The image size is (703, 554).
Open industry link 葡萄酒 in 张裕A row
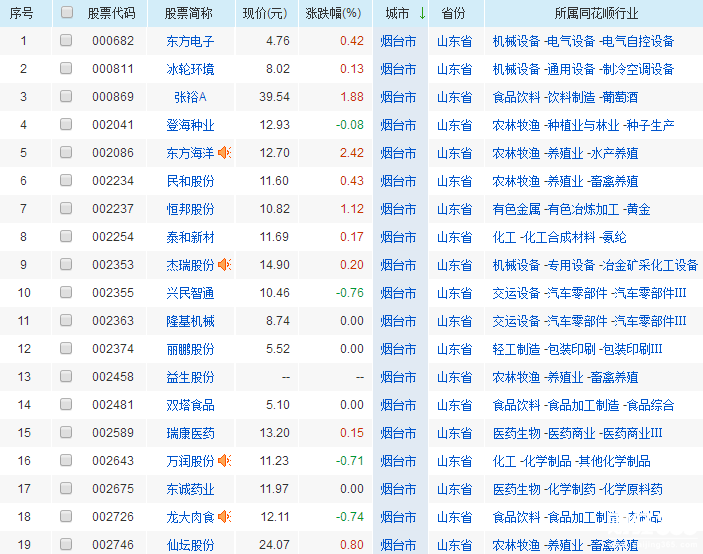point(620,97)
